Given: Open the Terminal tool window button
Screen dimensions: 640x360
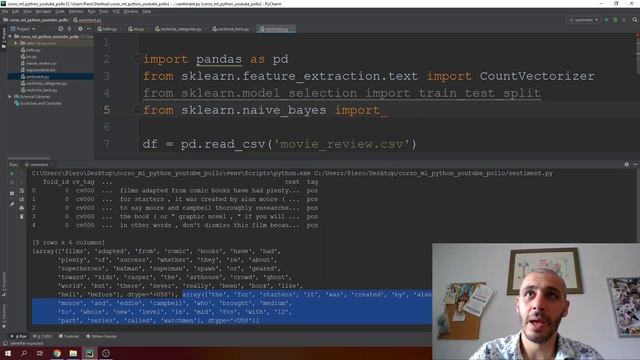Looking at the screenshot, I should pos(69,336).
